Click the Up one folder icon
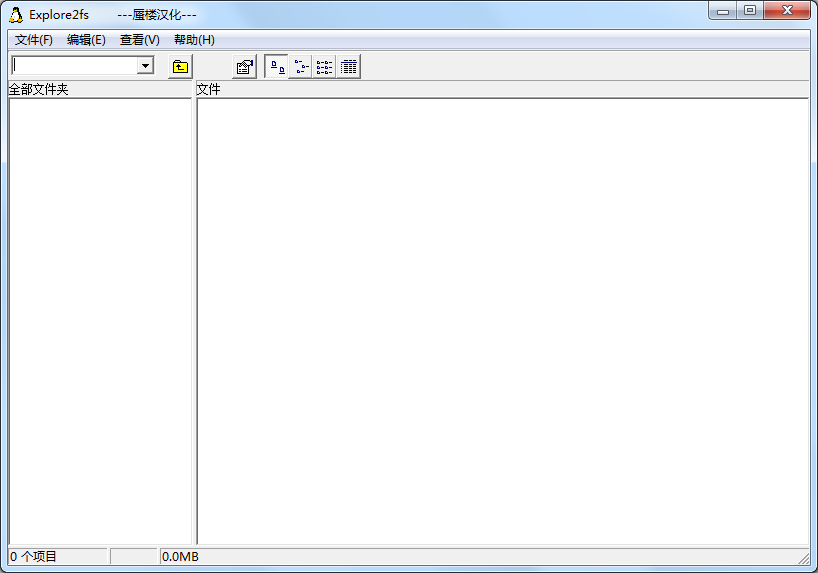The image size is (818, 573). point(180,67)
